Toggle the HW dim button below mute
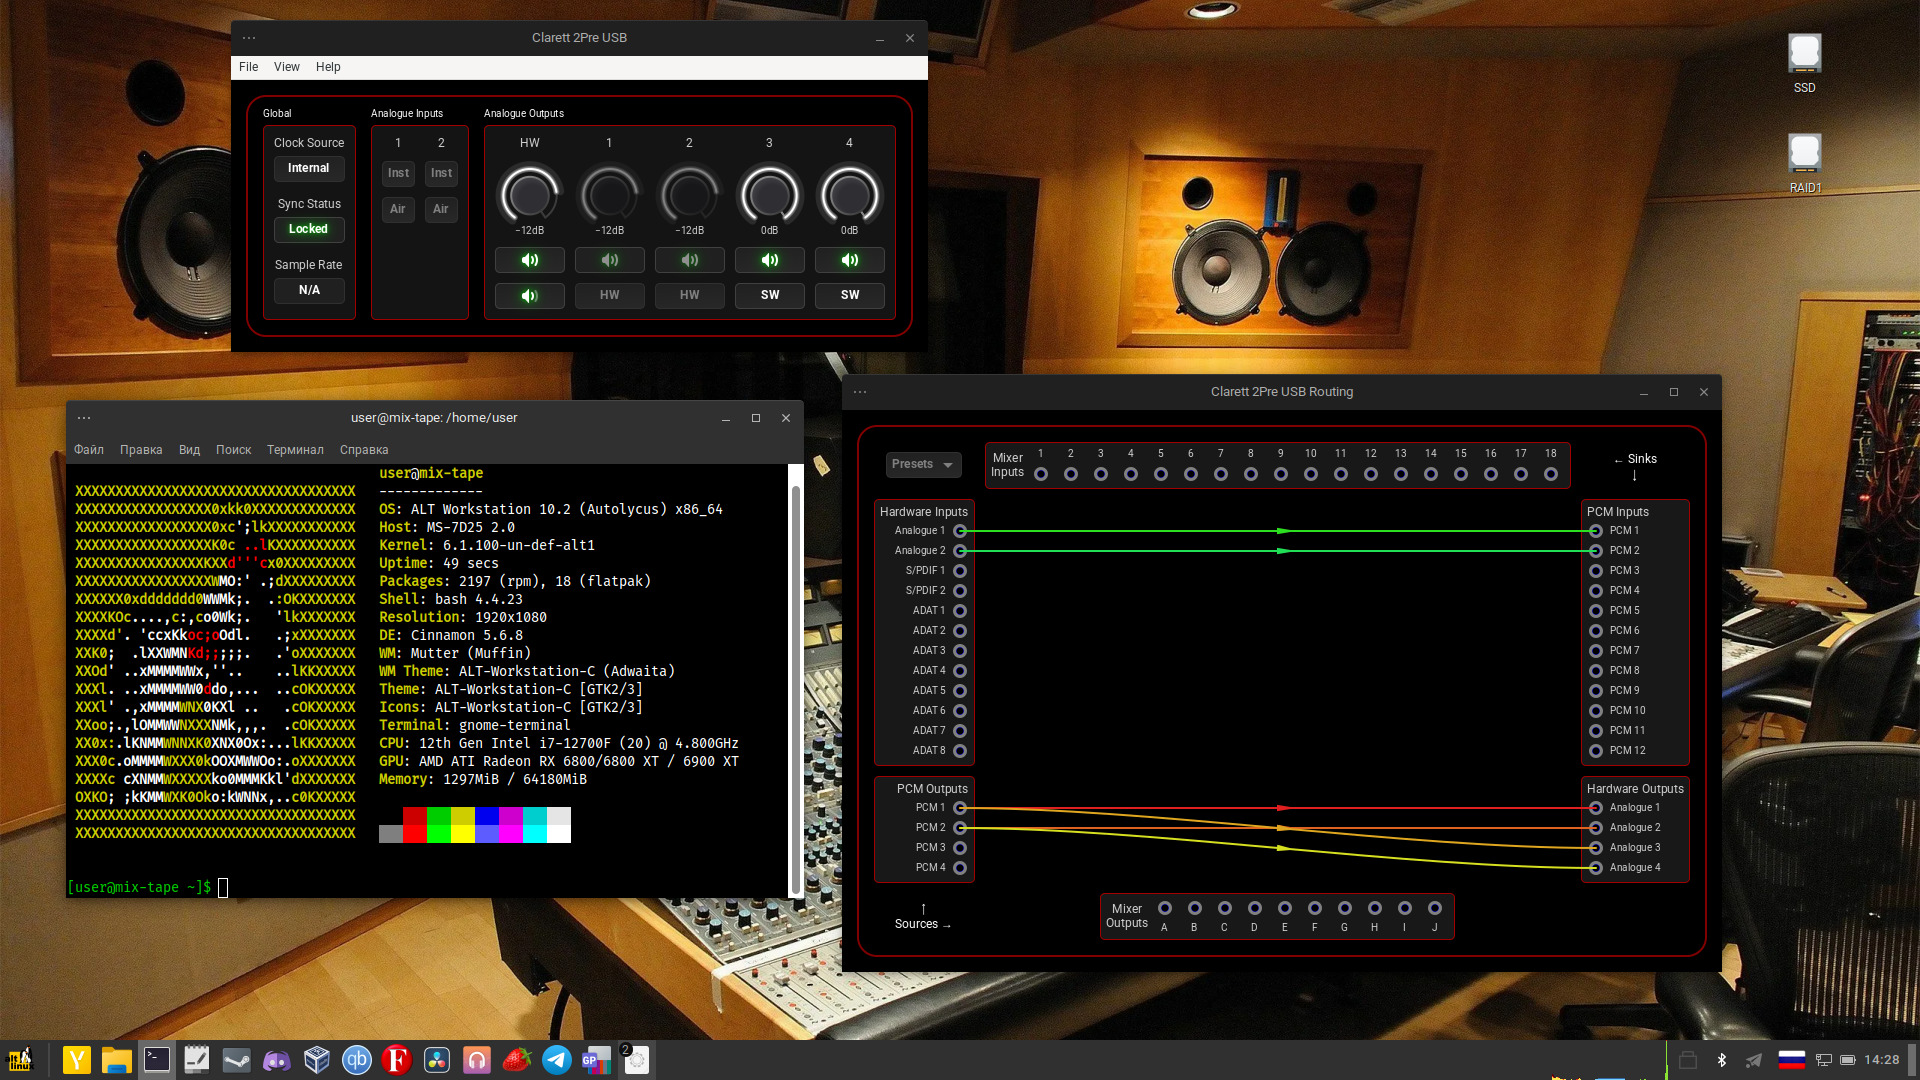Viewport: 1920px width, 1080px height. pyautogui.click(x=530, y=296)
